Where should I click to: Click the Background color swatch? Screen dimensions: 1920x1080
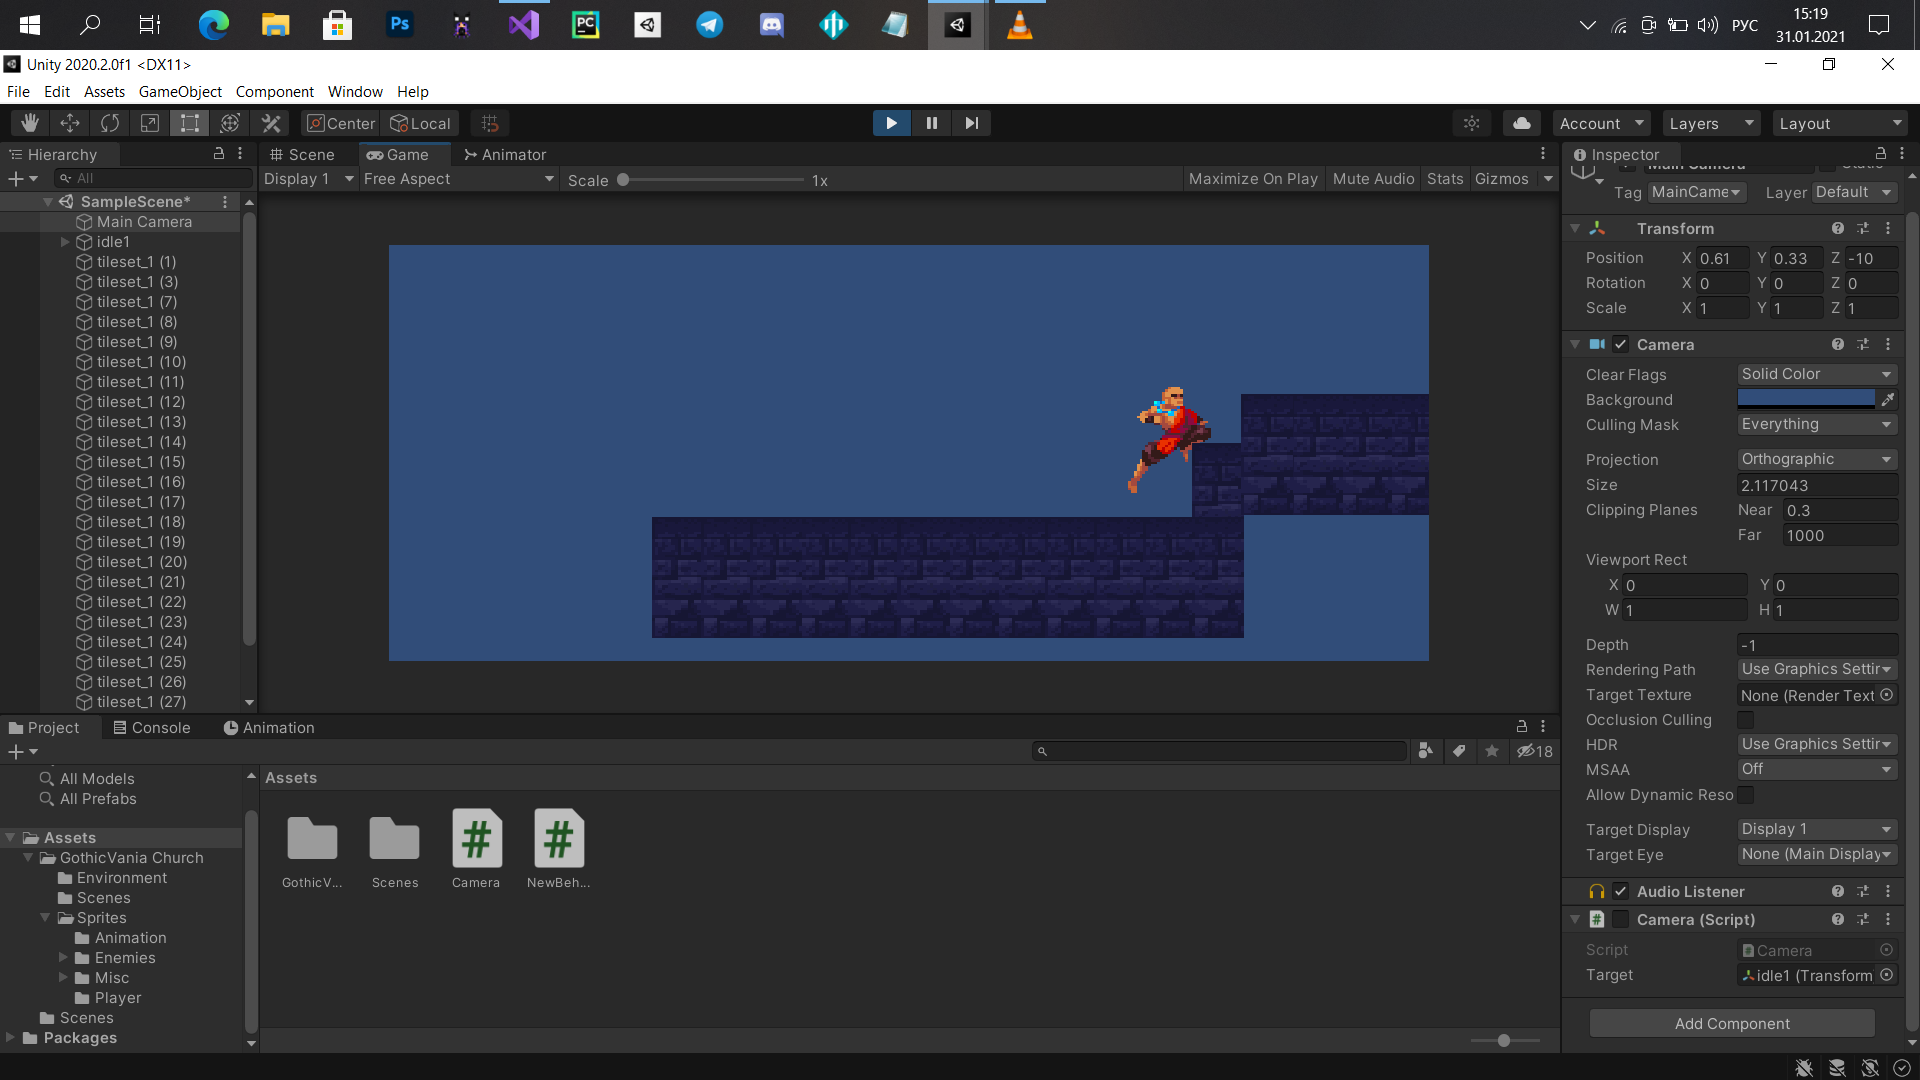coord(1806,399)
